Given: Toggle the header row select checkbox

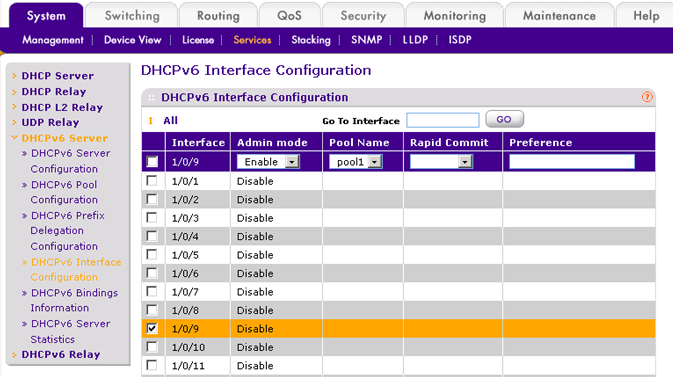Looking at the screenshot, I should click(x=152, y=162).
